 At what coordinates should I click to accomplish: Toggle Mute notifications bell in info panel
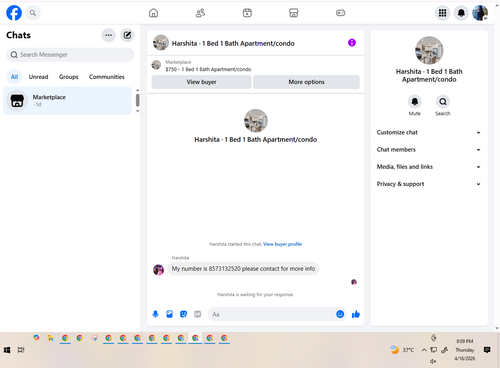point(415,102)
